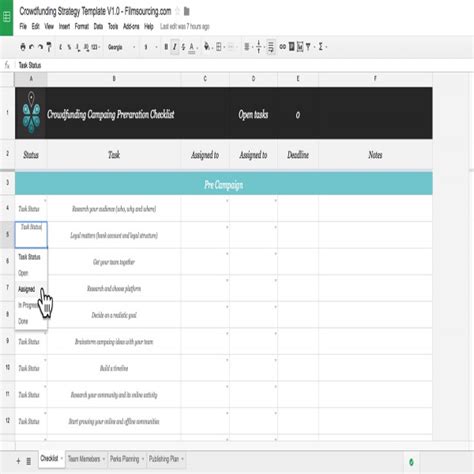Click the green Sheets home icon
The height and width of the screenshot is (474, 474).
[x=7, y=17]
